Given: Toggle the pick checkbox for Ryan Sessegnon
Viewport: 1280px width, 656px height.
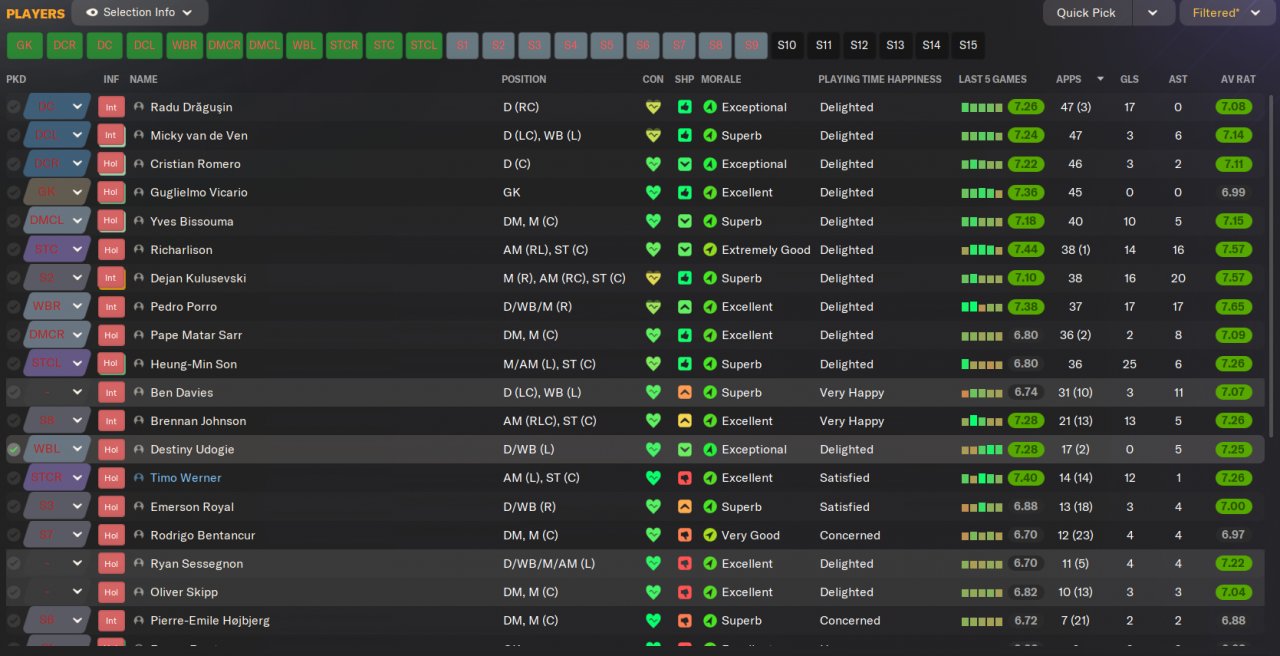Looking at the screenshot, I should tap(13, 563).
